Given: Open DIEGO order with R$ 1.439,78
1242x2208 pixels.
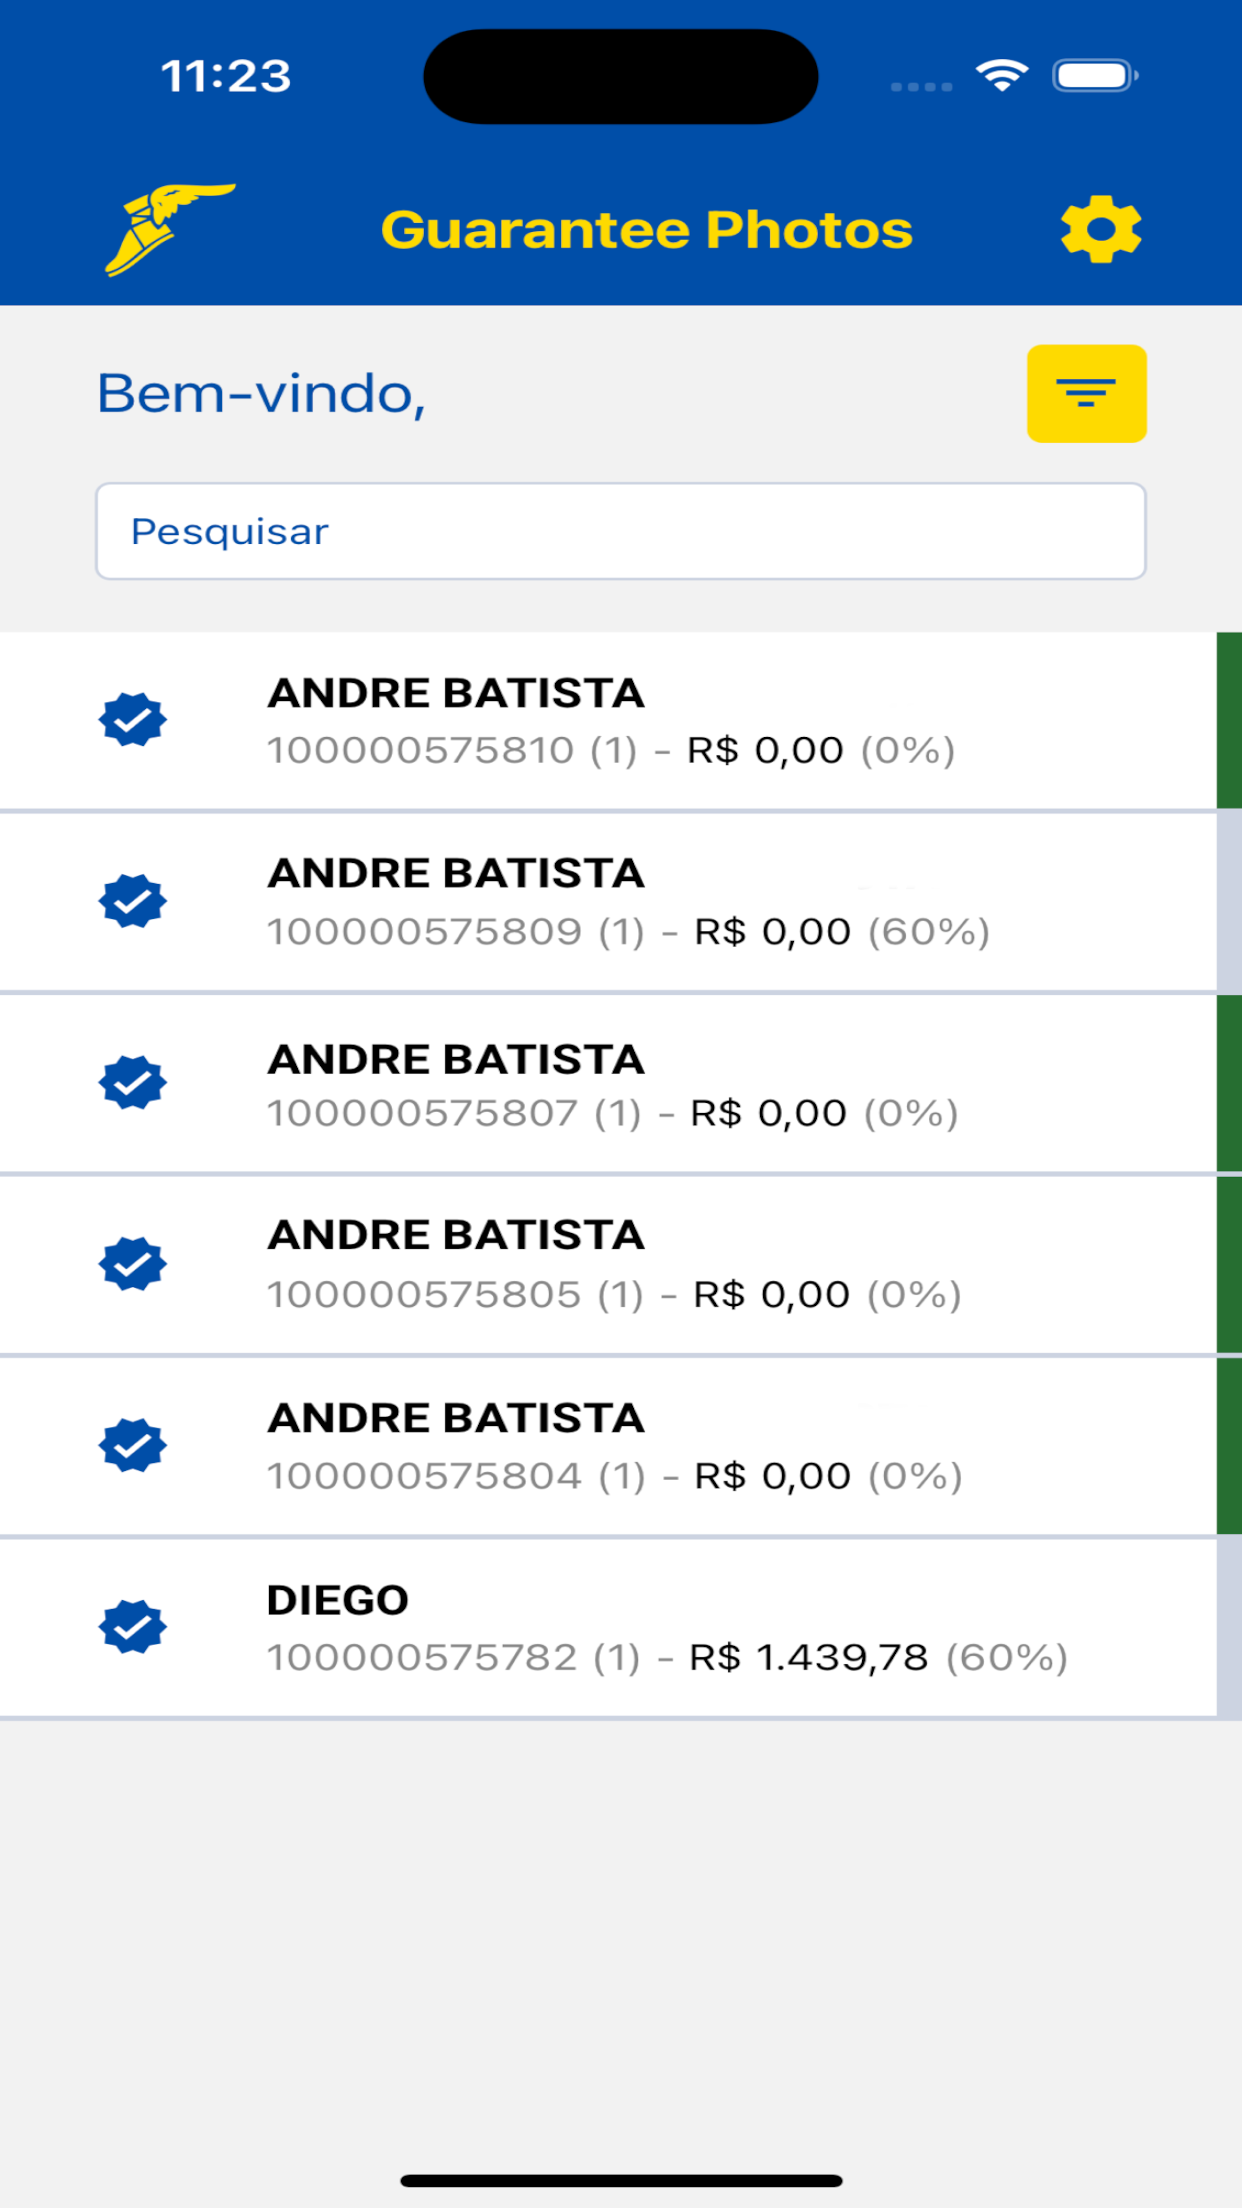Looking at the screenshot, I should [x=608, y=1628].
